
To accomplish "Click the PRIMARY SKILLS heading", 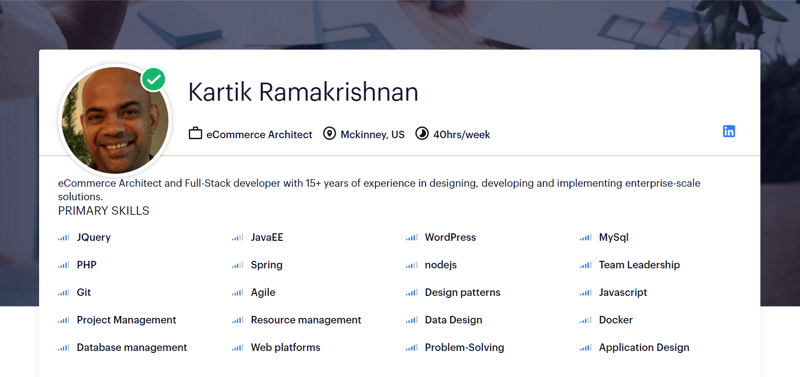I will tap(104, 211).
